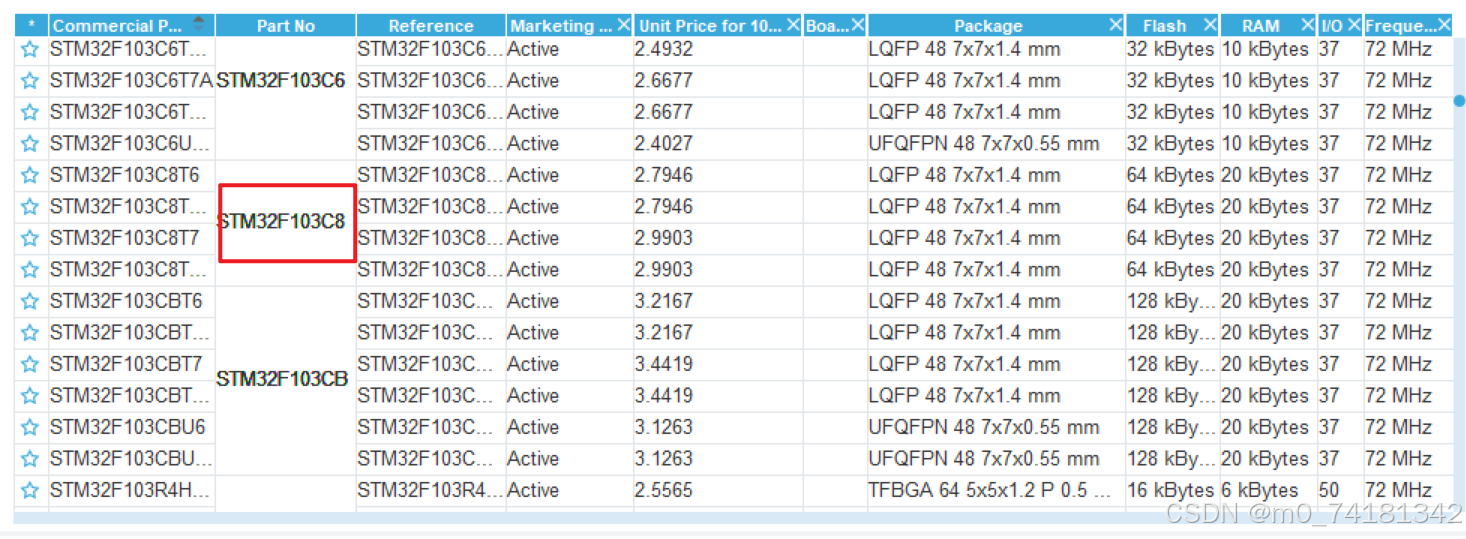Click Active status in STM32F103C6T7A row

point(569,81)
